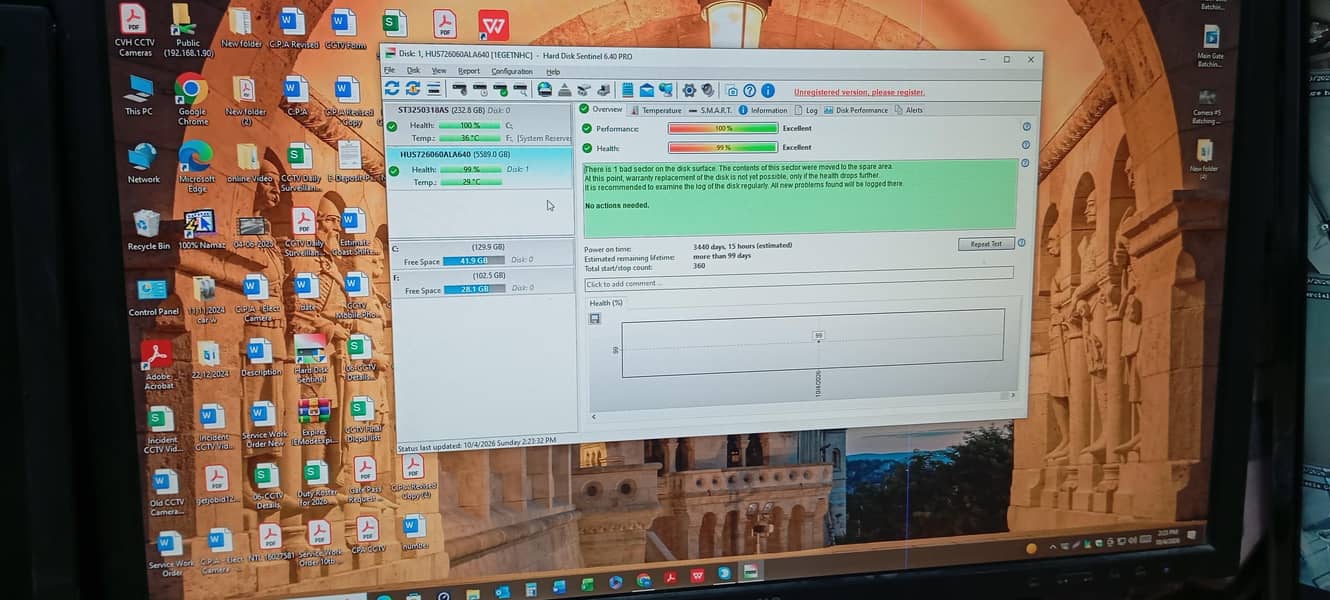The image size is (1330, 600).
Task: Open Google Chrome desktop shortcut
Action: pos(192,99)
